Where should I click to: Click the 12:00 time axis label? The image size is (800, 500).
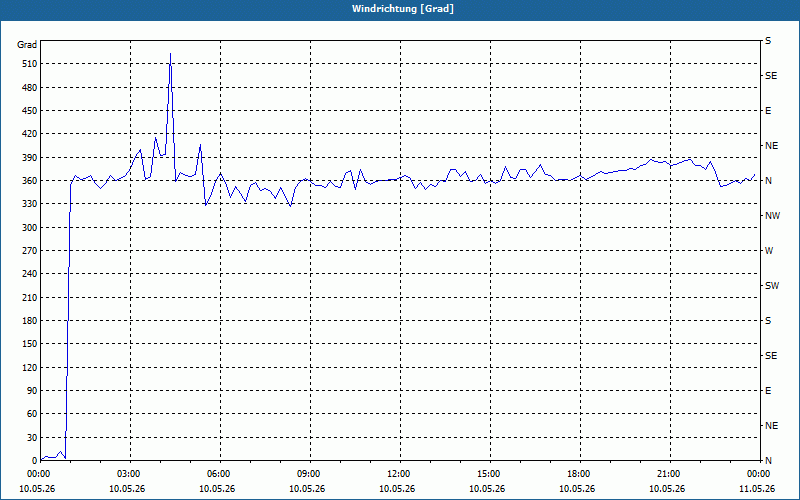click(x=400, y=474)
